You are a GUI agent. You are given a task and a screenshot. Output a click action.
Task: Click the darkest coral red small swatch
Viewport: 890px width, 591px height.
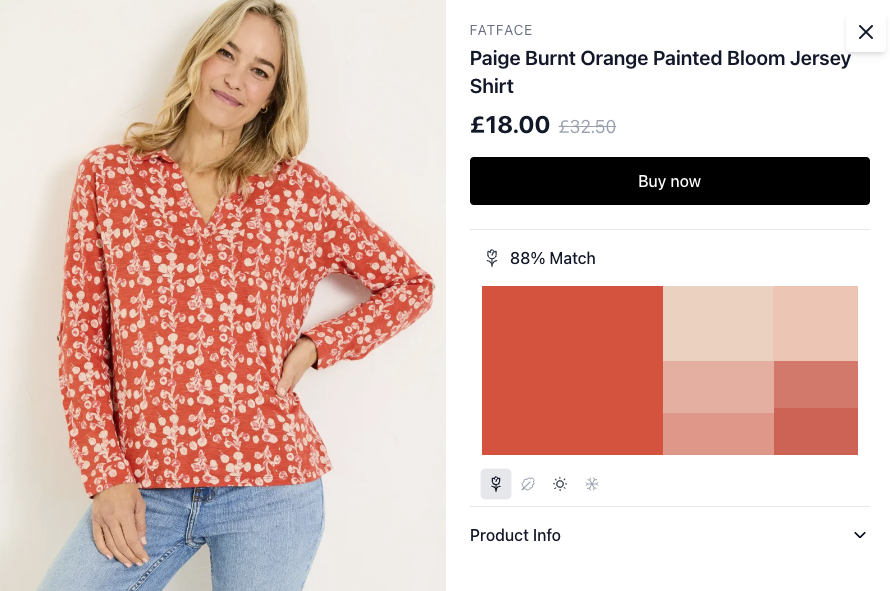815,432
